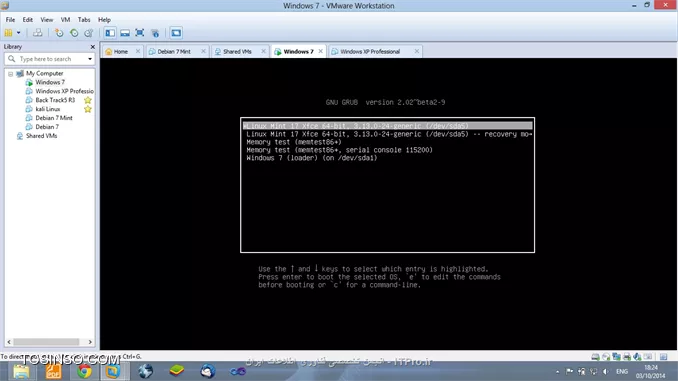Viewport: 678px width, 381px height.
Task: Take a snapshot of this VM
Action: [x=59, y=33]
